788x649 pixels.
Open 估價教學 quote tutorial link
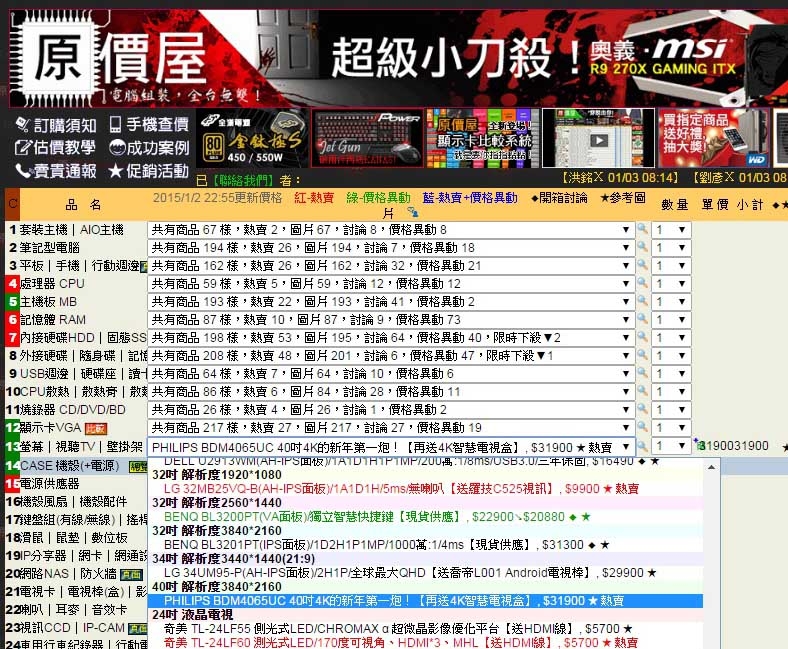click(55, 147)
